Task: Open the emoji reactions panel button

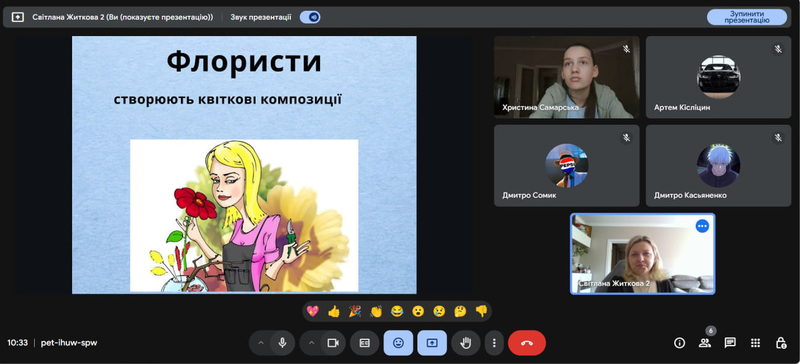Action: 398,343
